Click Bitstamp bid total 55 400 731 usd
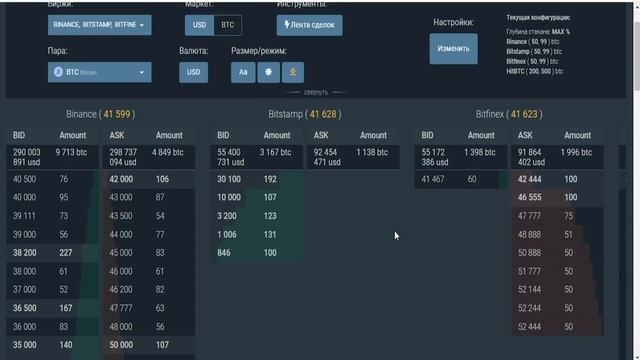The height and width of the screenshot is (360, 640). [231, 157]
